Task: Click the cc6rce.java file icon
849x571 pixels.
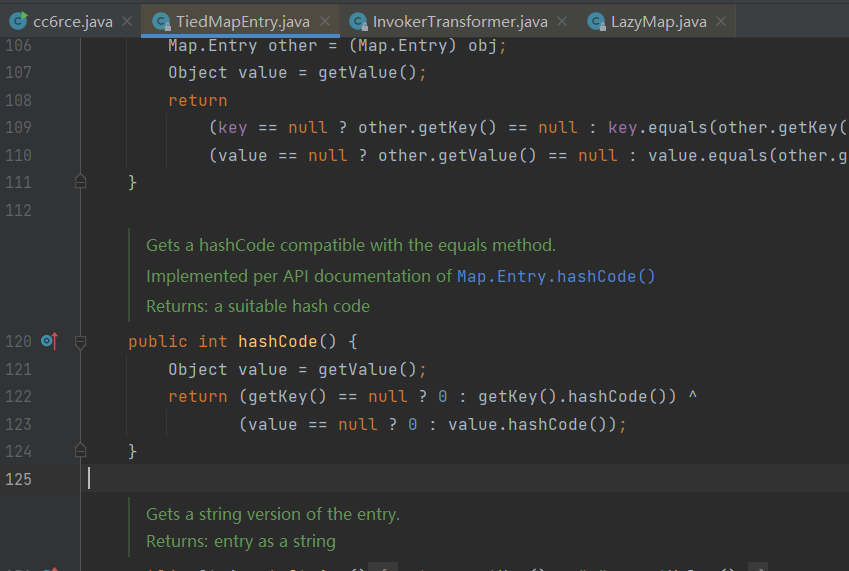Action: (x=18, y=21)
